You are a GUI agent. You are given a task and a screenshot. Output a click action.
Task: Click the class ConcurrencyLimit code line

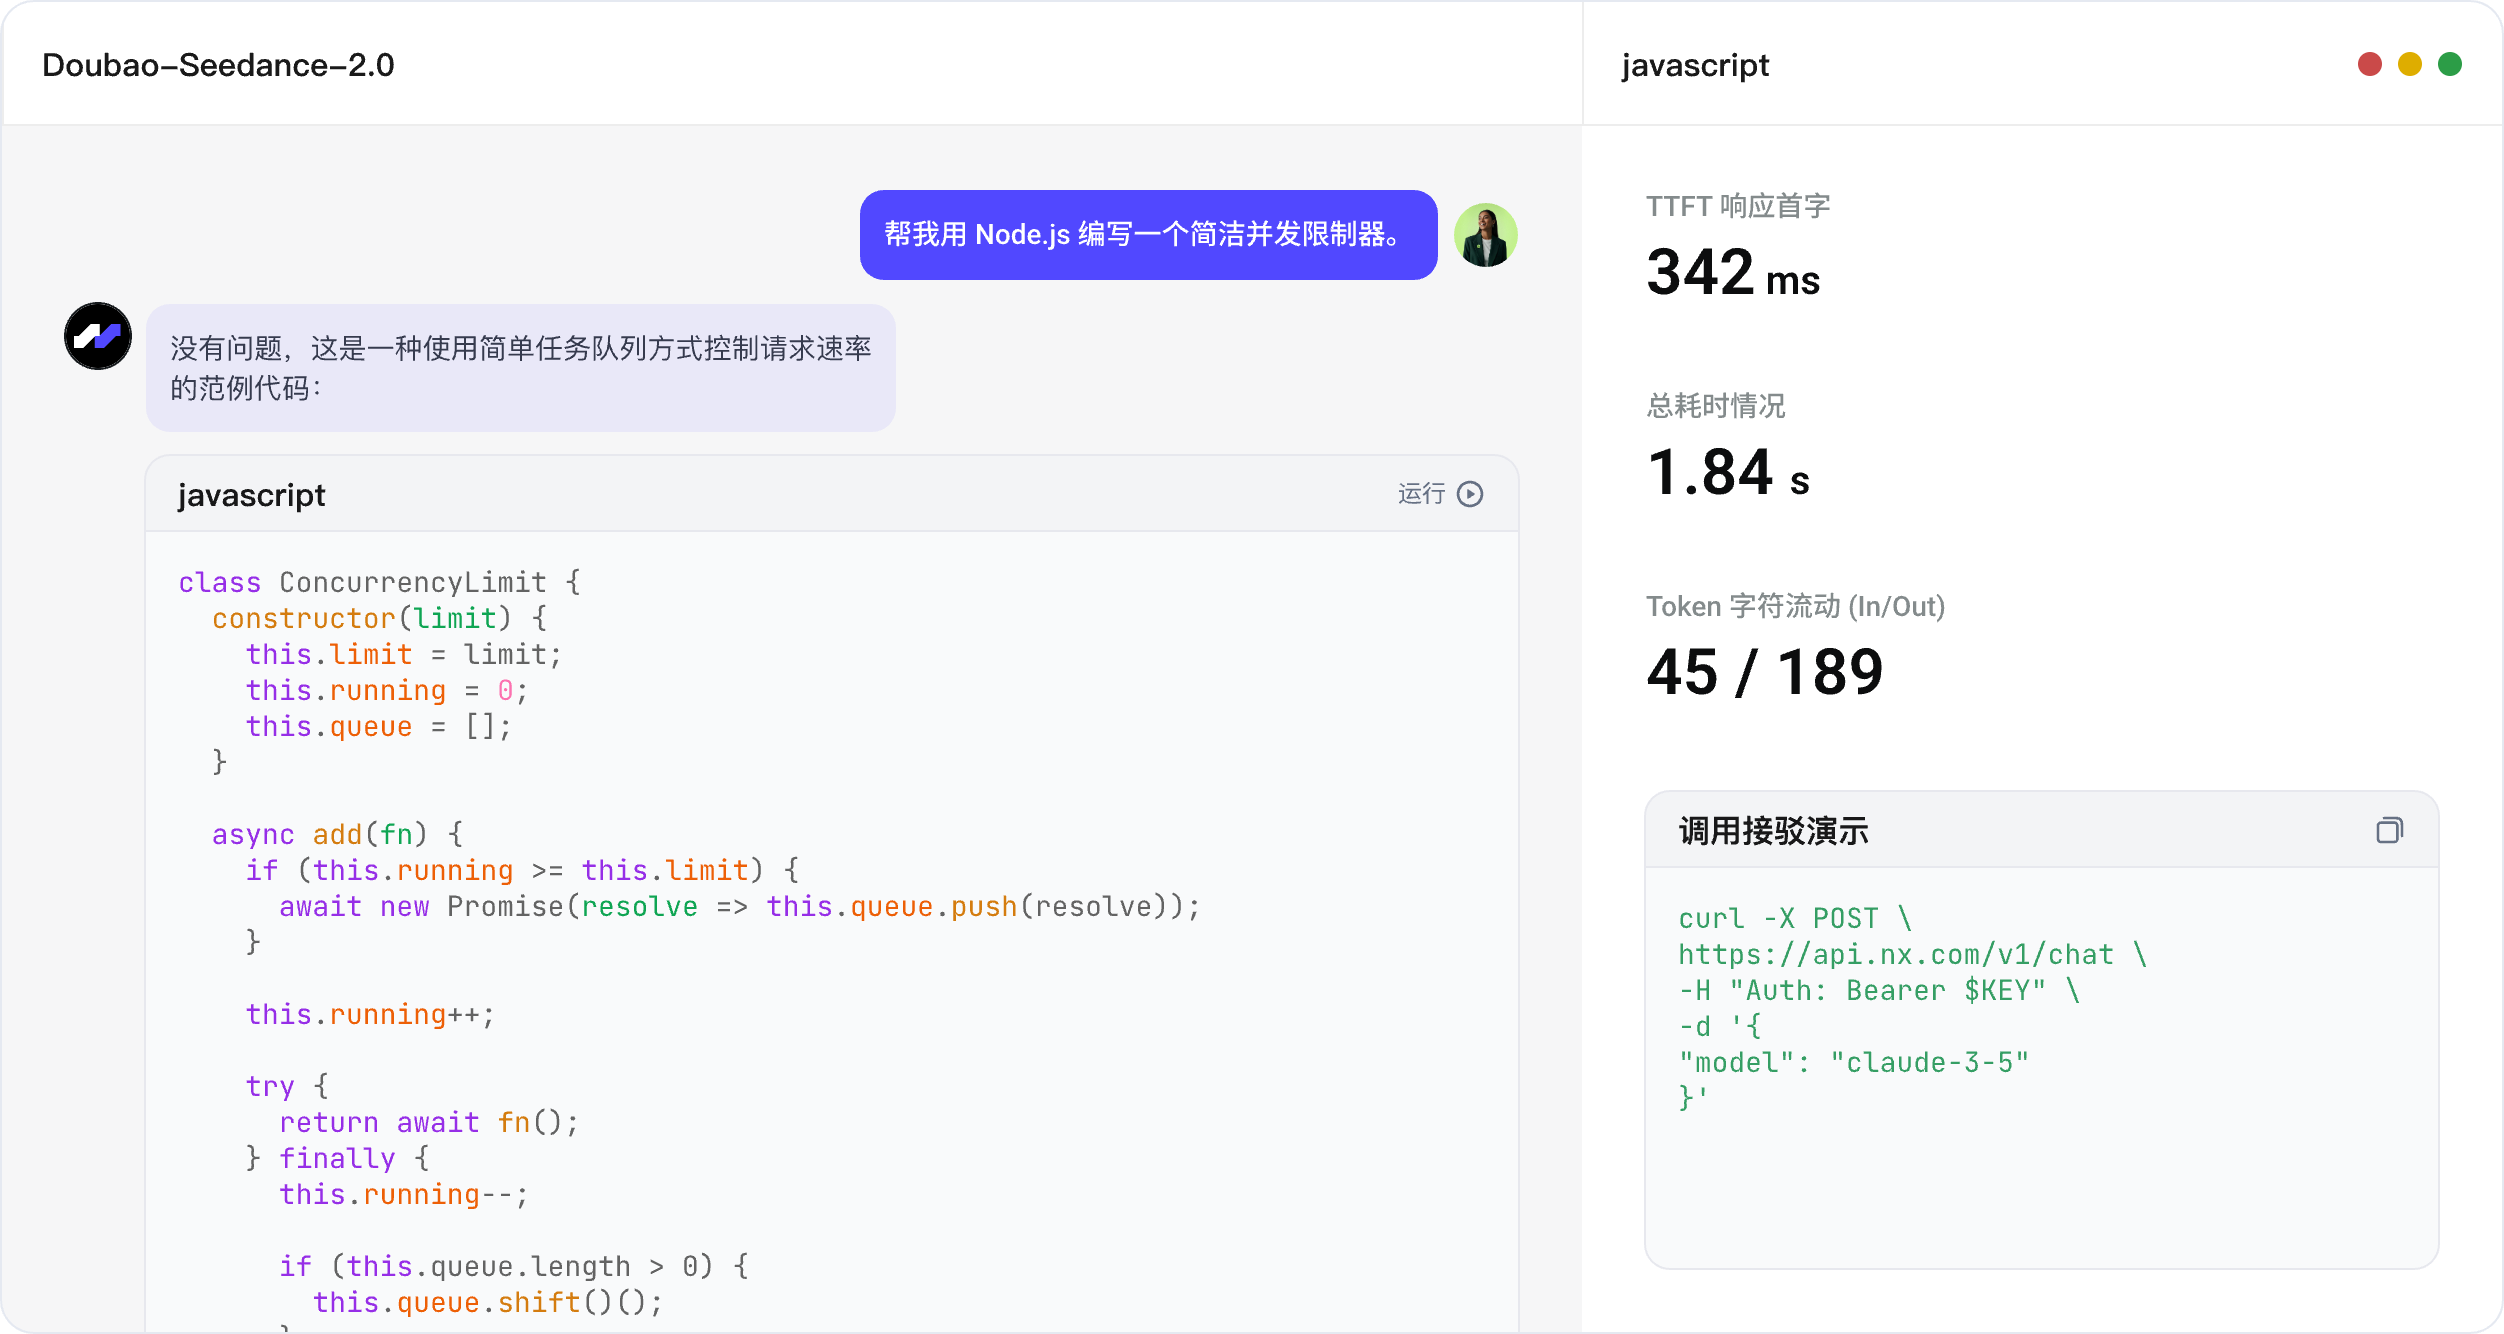380,582
